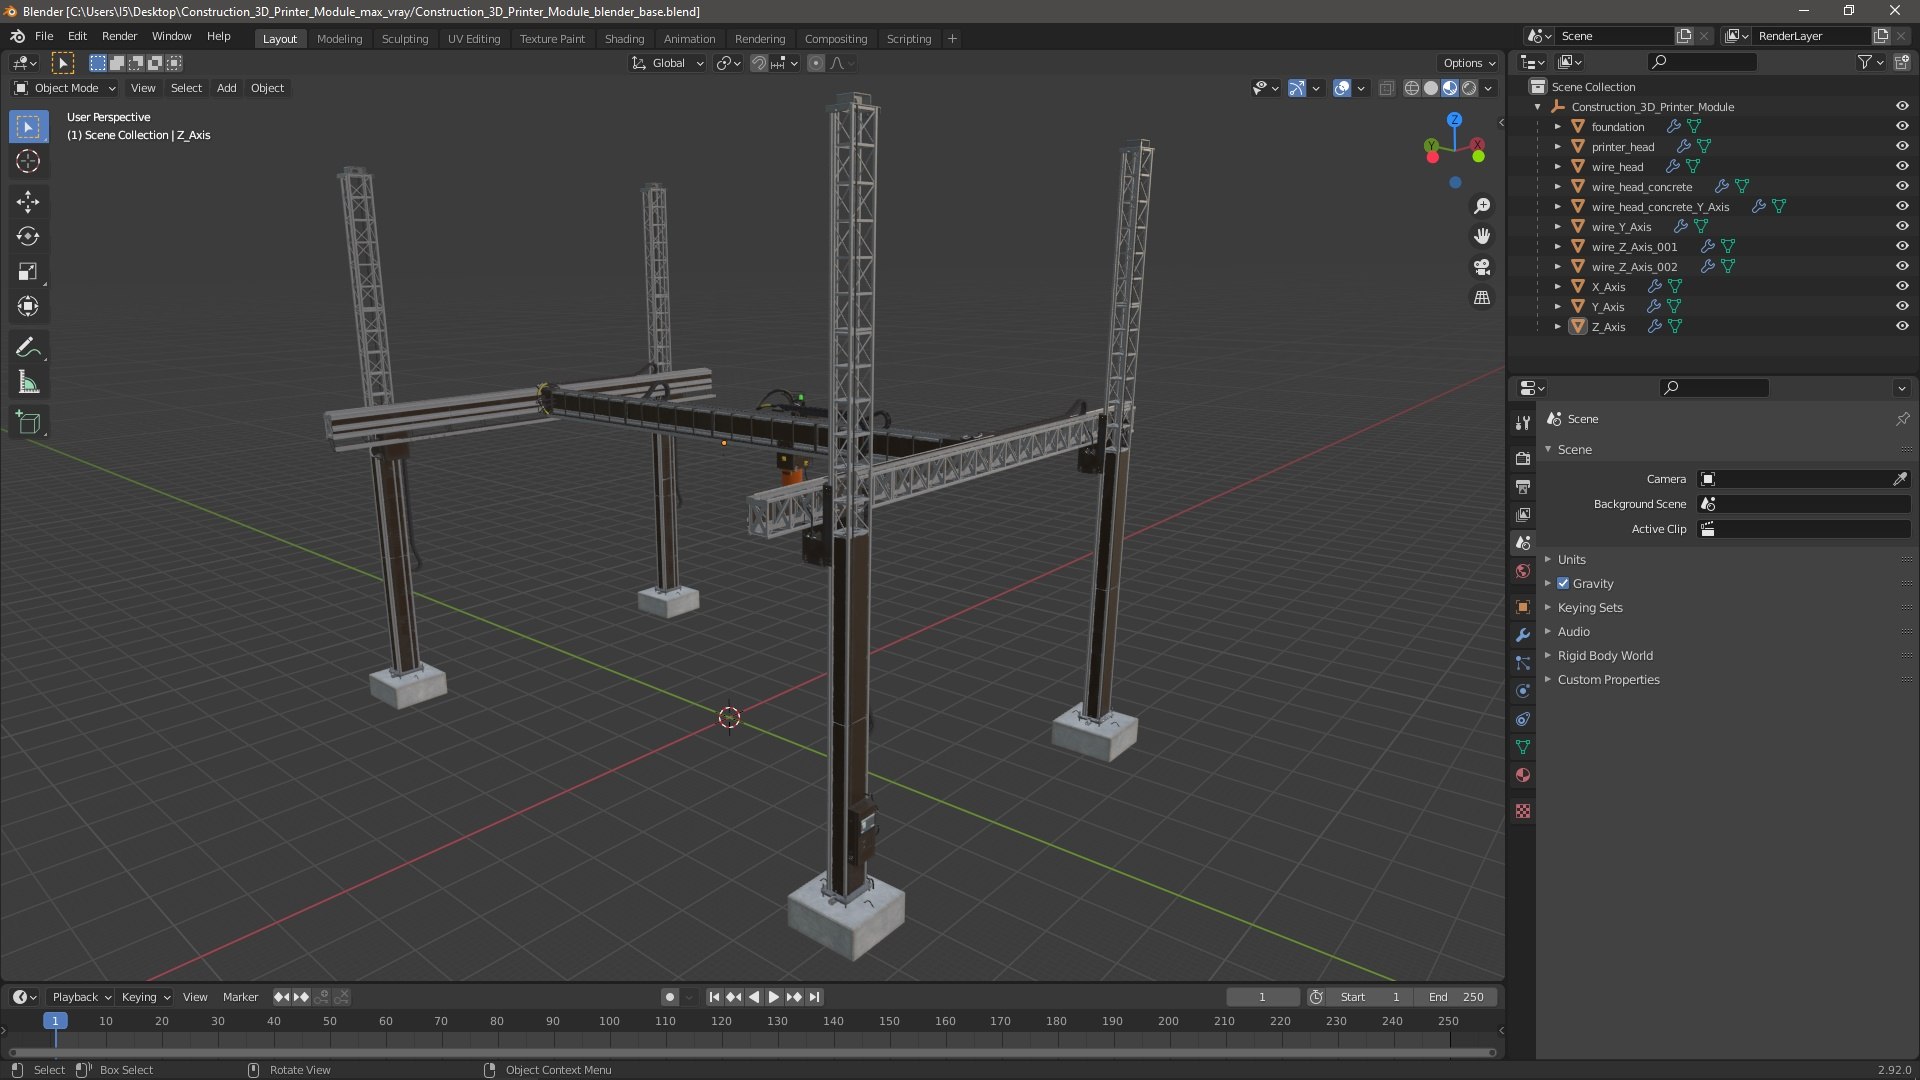
Task: Click the End frame field
Action: point(1456,997)
